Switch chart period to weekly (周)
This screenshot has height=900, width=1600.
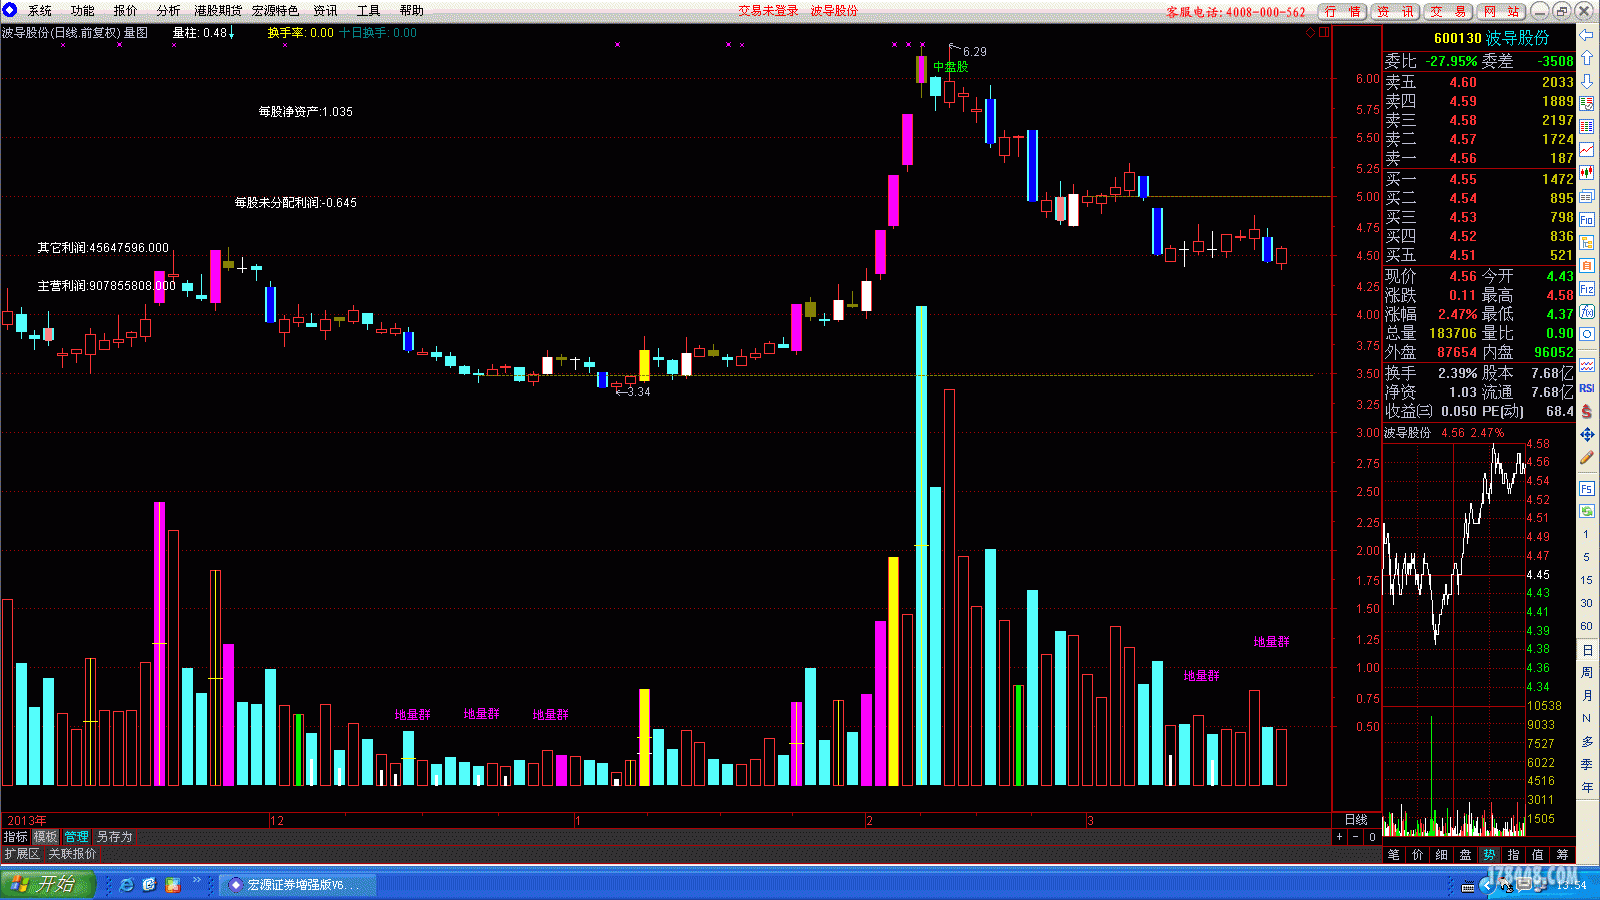pos(1587,673)
